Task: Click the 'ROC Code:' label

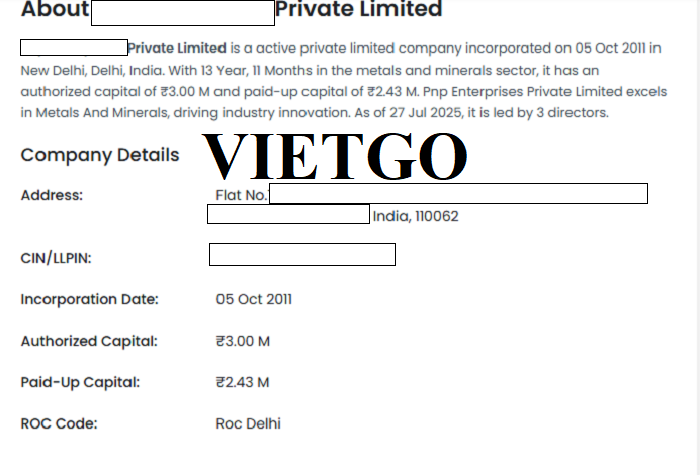Action: click(59, 423)
